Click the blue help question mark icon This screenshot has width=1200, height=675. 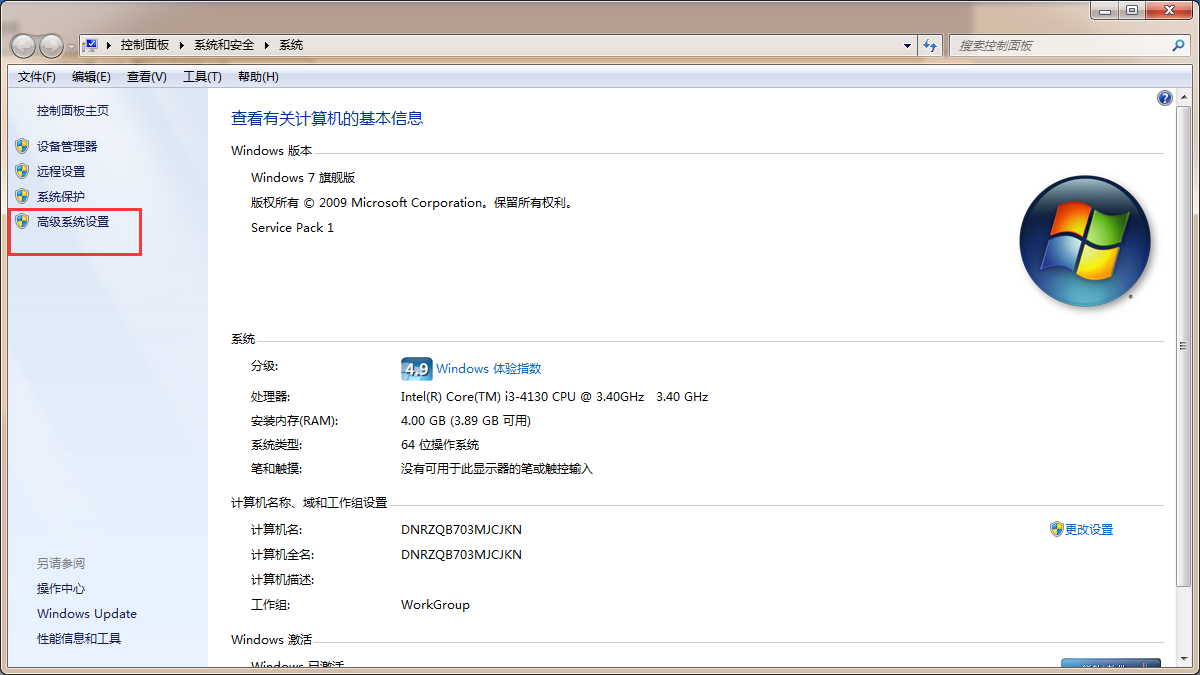[x=1164, y=98]
